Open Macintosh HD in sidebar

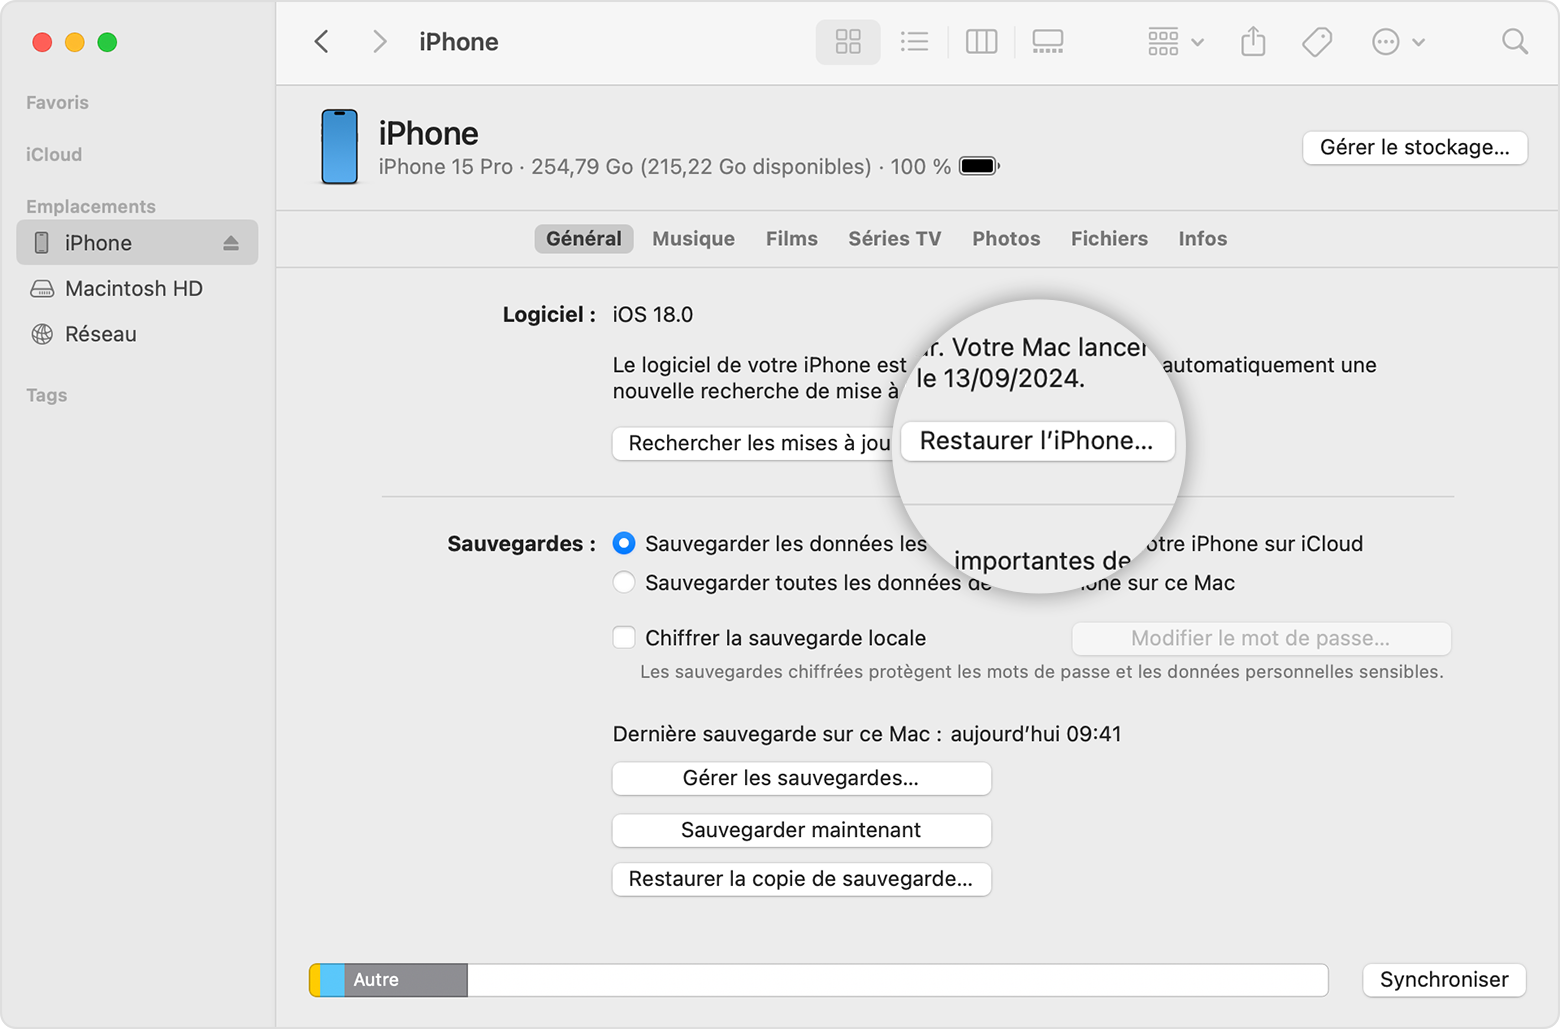click(134, 289)
